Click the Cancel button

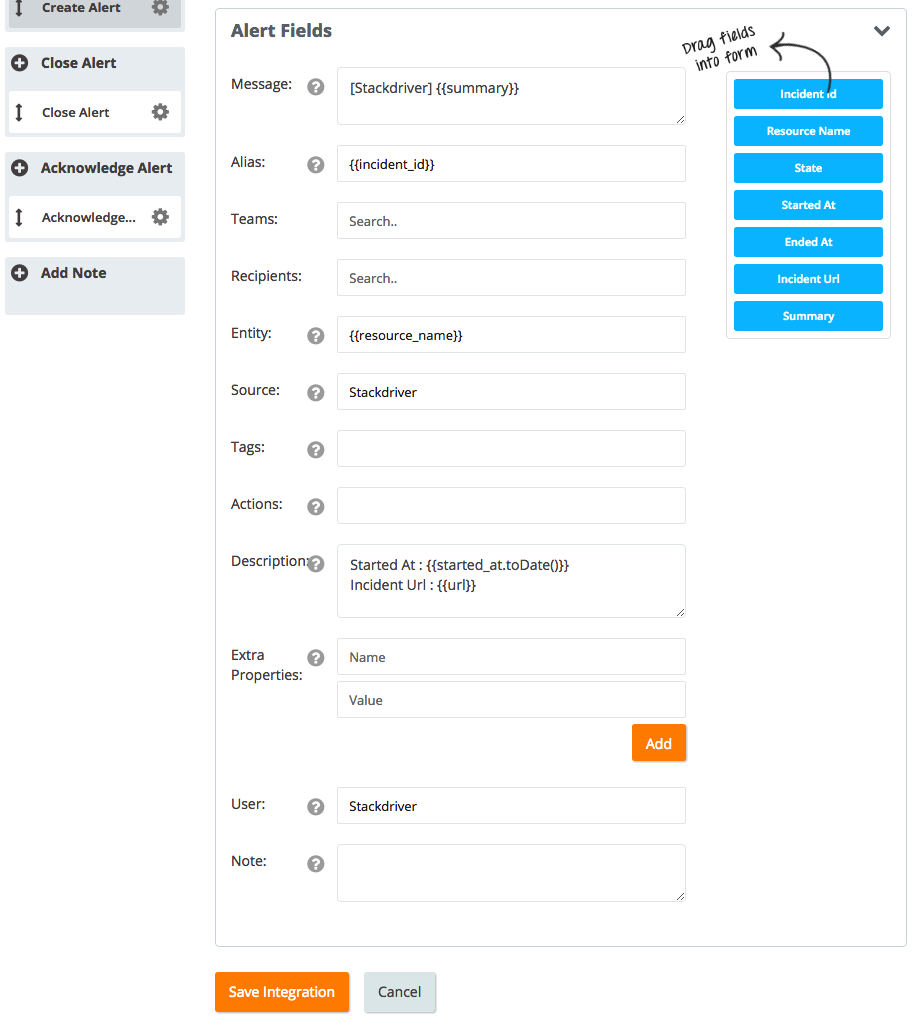tap(399, 992)
